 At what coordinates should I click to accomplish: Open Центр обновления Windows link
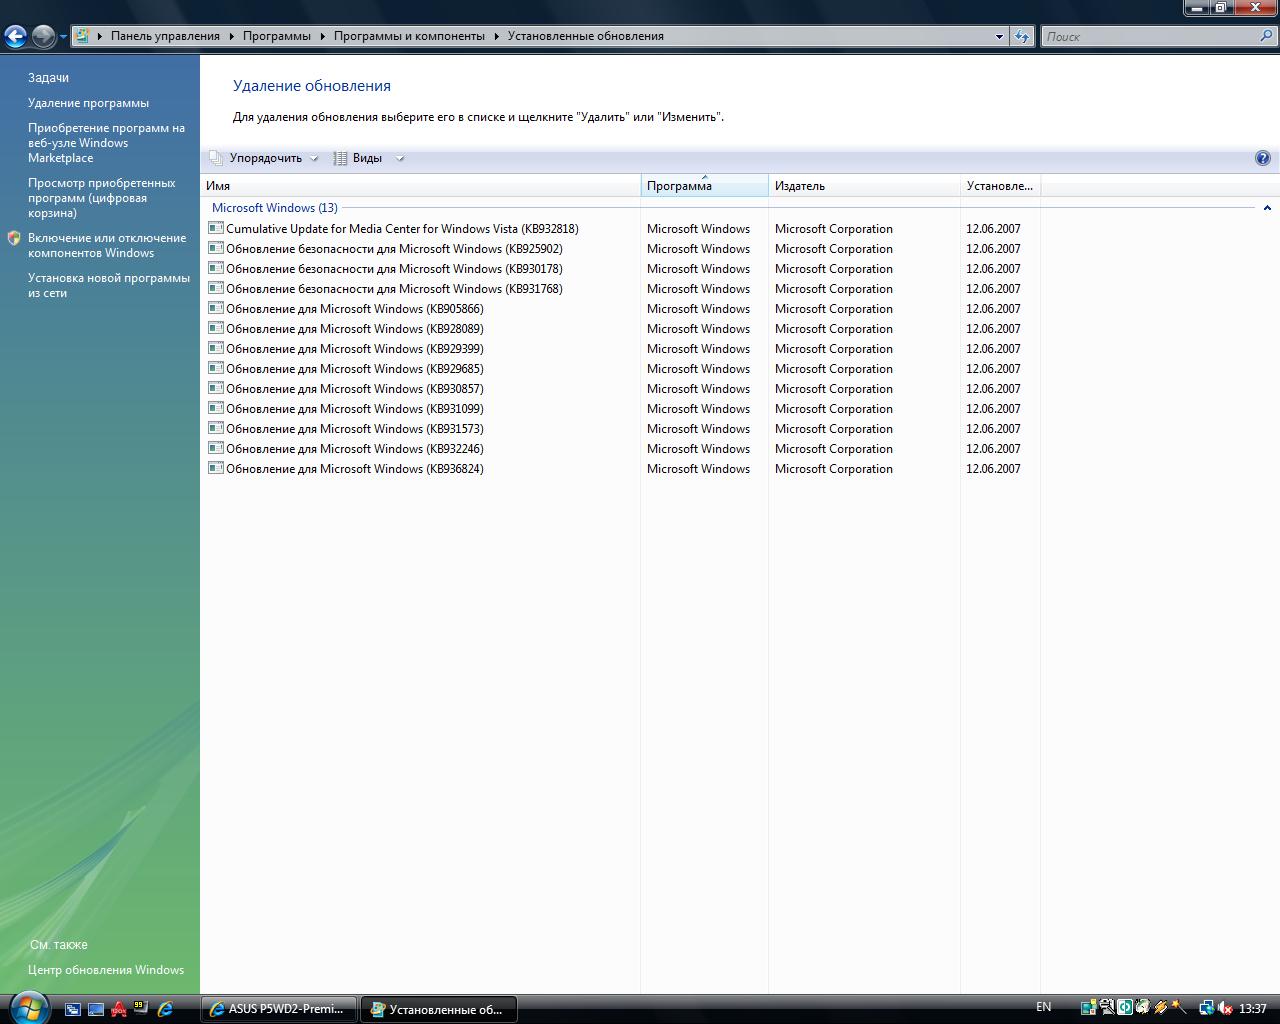[106, 970]
